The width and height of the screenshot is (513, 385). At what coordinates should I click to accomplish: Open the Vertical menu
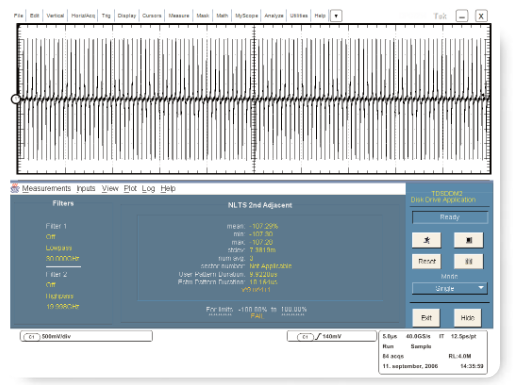55,16
